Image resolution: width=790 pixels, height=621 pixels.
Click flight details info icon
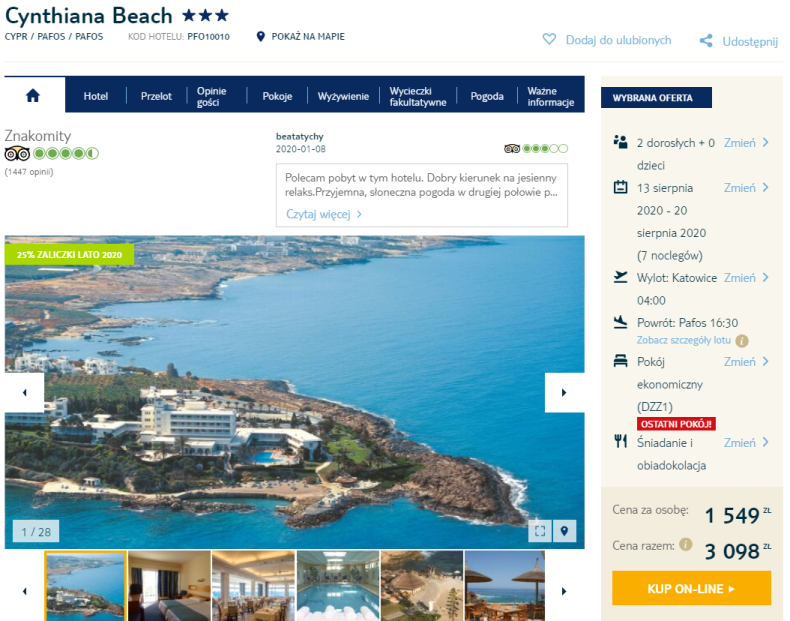tap(742, 341)
